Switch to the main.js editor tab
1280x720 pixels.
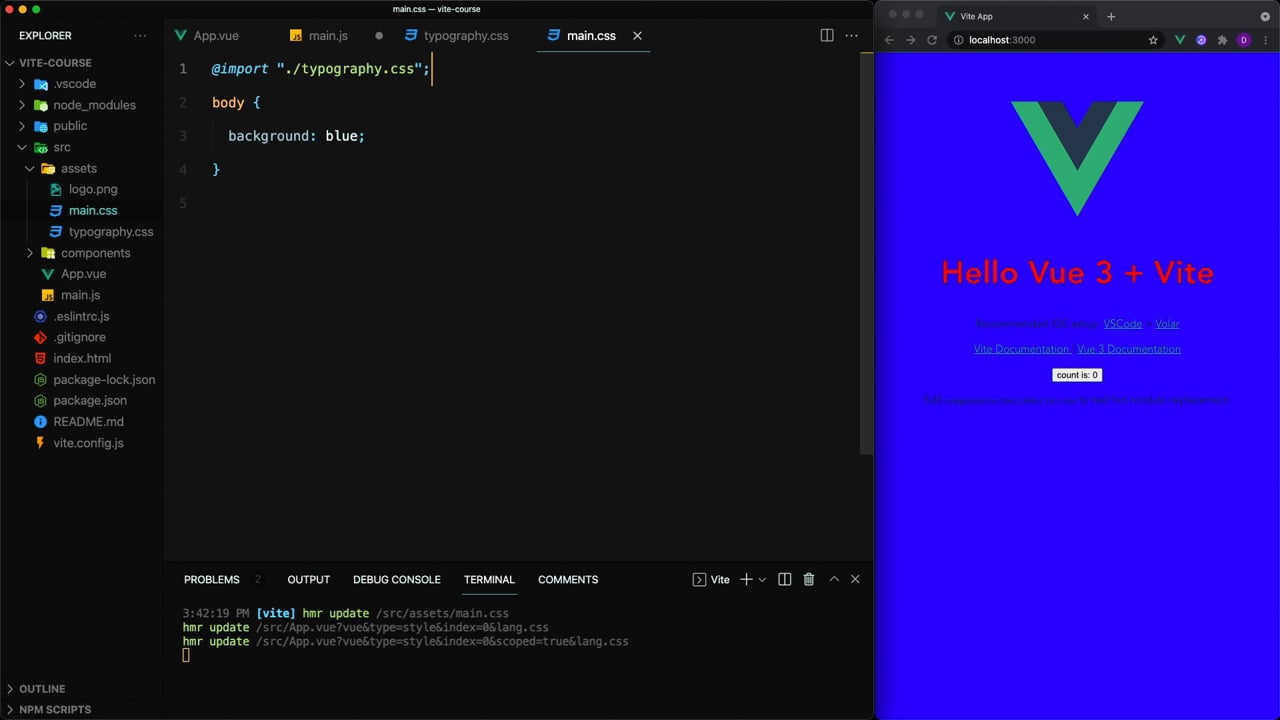tap(328, 35)
